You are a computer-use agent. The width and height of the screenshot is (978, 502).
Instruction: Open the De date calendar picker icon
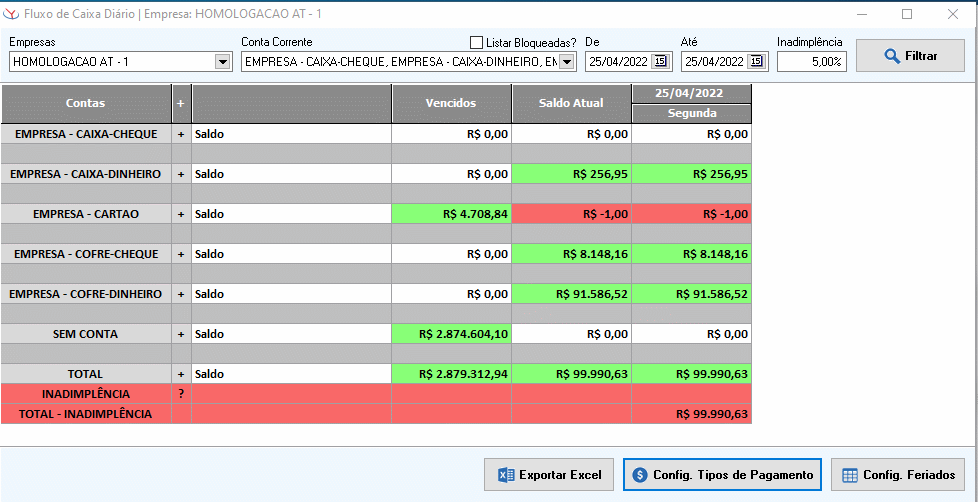coord(660,61)
